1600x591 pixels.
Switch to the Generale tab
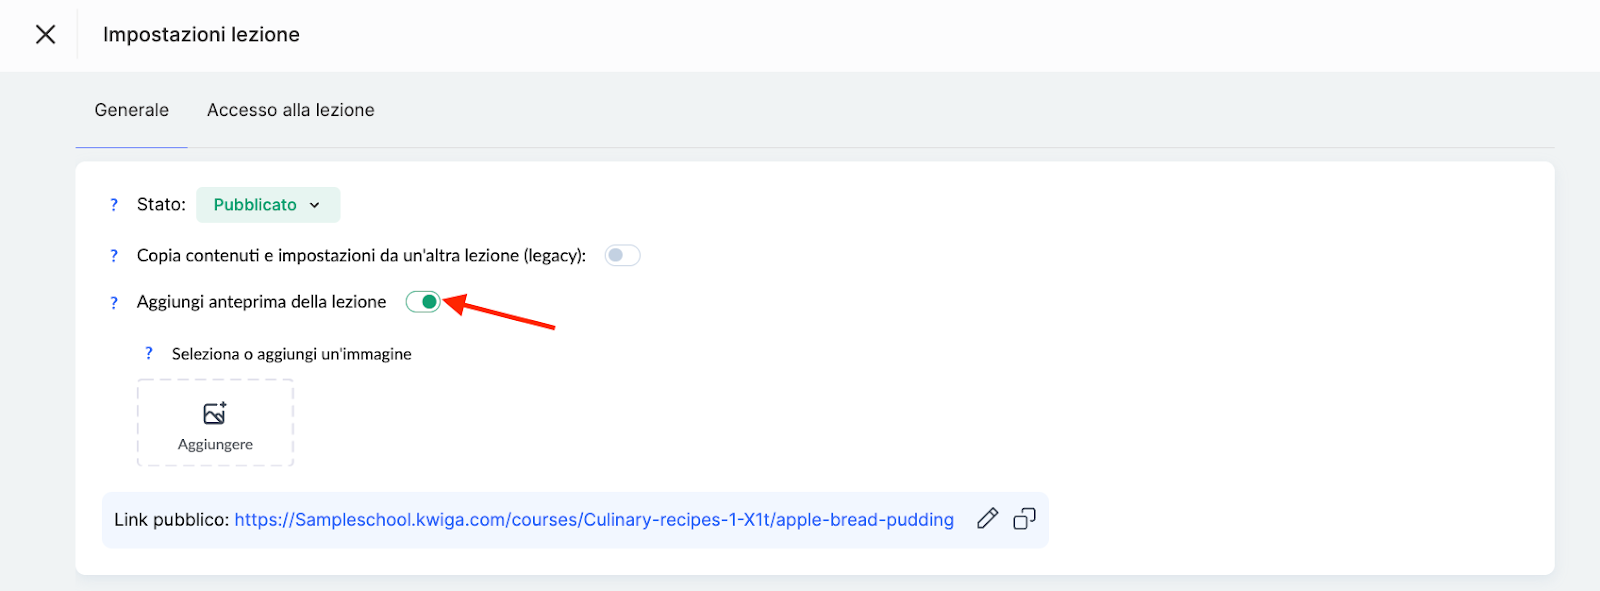point(132,110)
